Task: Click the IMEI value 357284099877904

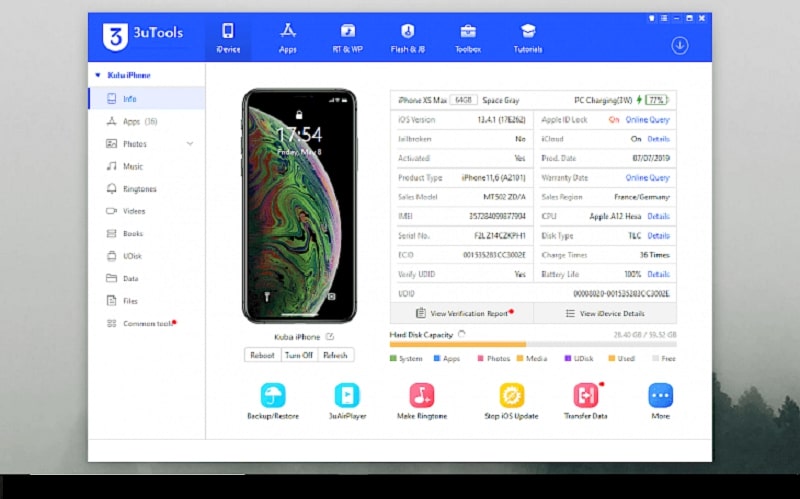Action: tap(497, 216)
